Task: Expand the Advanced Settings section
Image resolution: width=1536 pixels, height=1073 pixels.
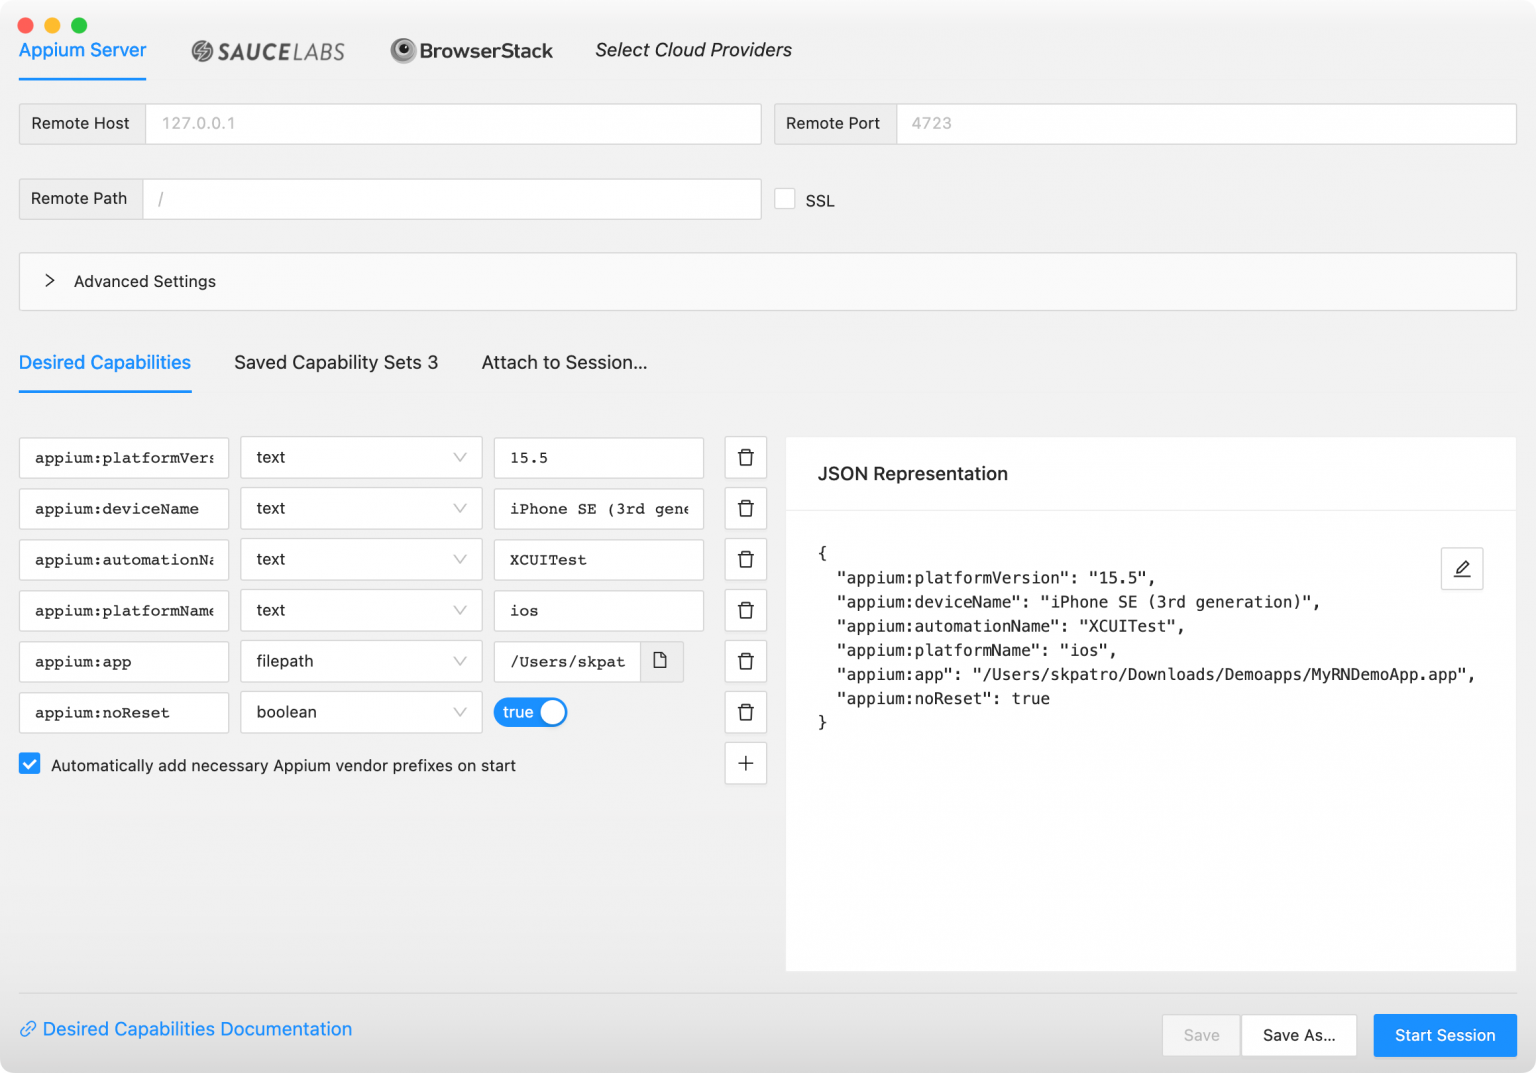Action: [x=50, y=281]
